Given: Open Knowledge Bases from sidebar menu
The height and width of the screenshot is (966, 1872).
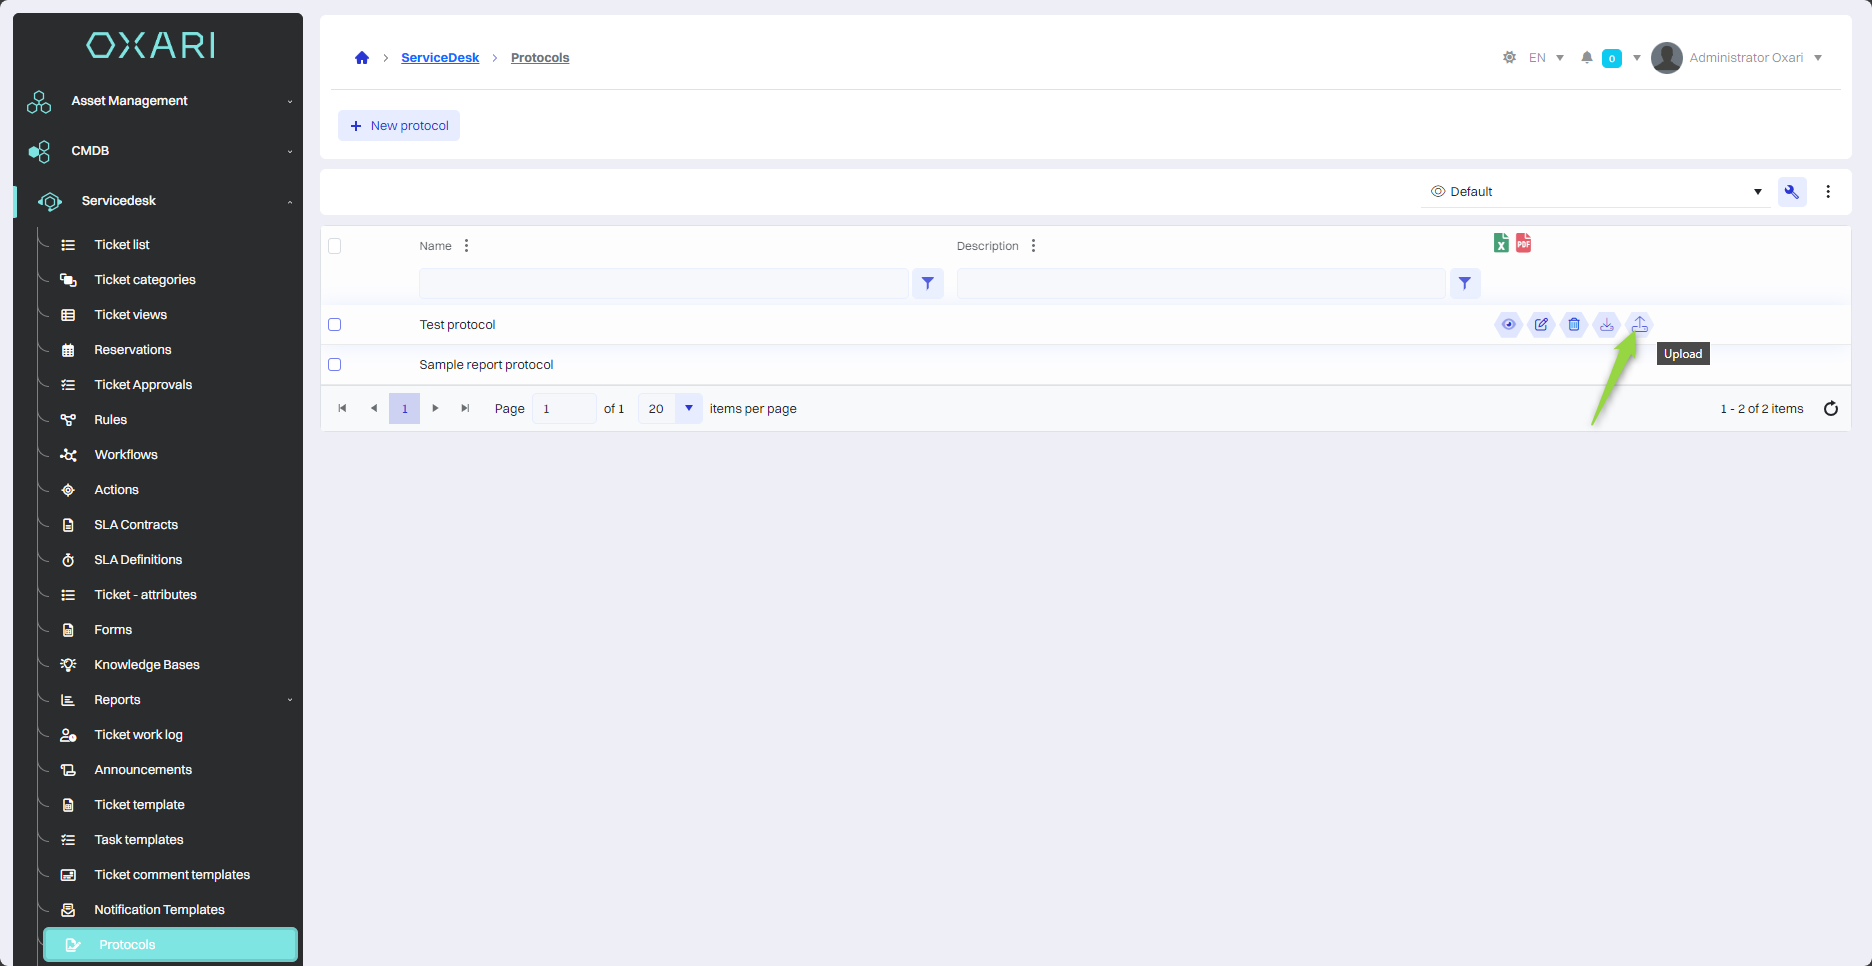Looking at the screenshot, I should (x=147, y=664).
